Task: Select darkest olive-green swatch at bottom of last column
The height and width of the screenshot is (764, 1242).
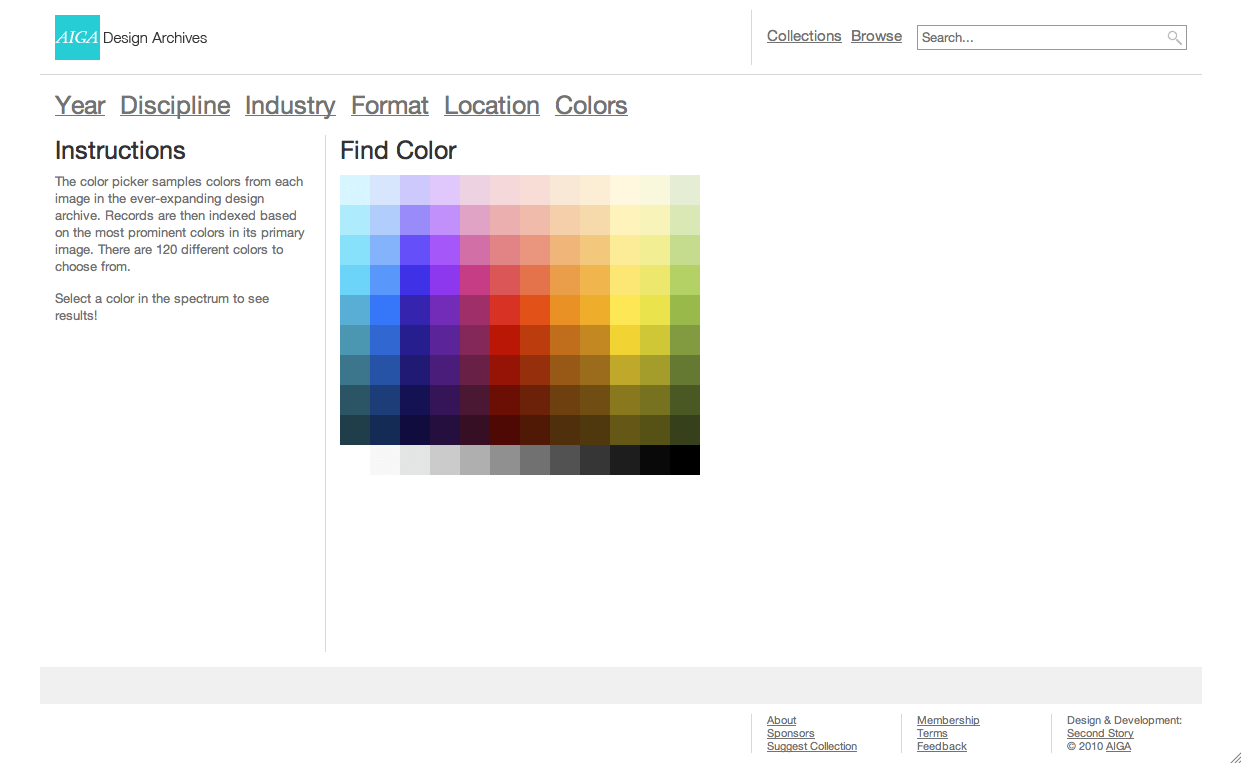Action: point(685,430)
